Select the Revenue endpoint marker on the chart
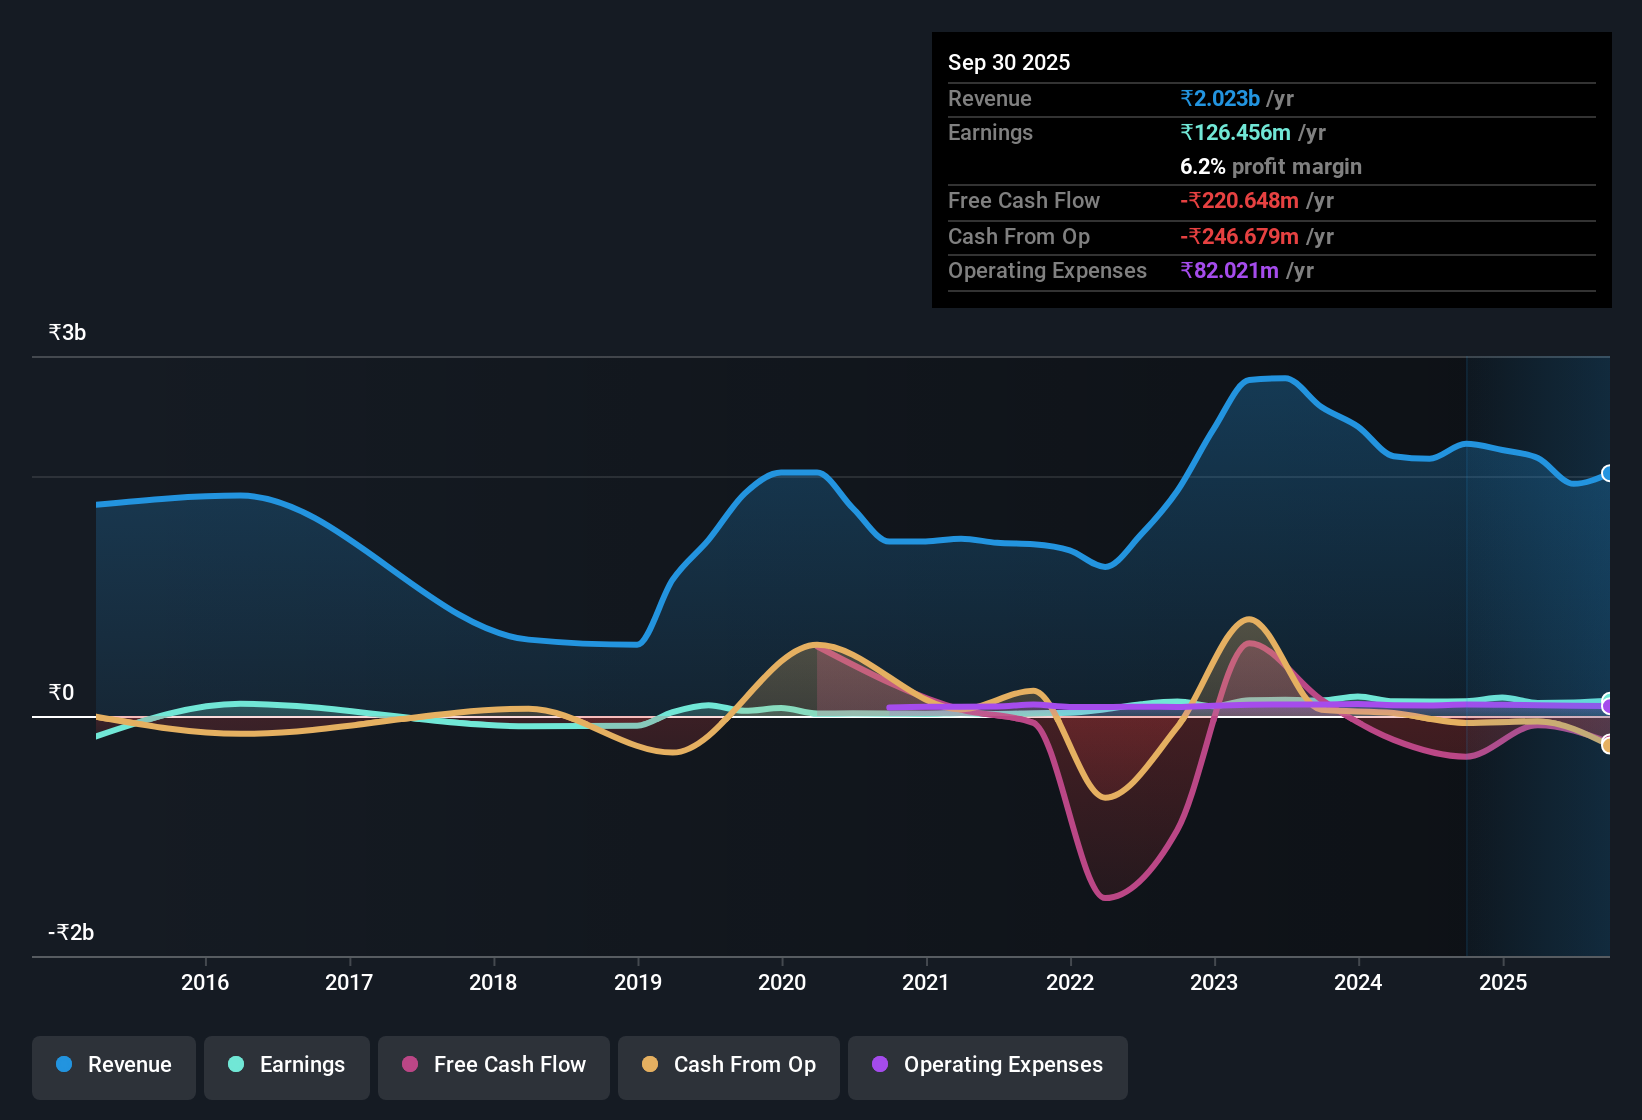Screen dimensions: 1642x1120 click(1607, 472)
